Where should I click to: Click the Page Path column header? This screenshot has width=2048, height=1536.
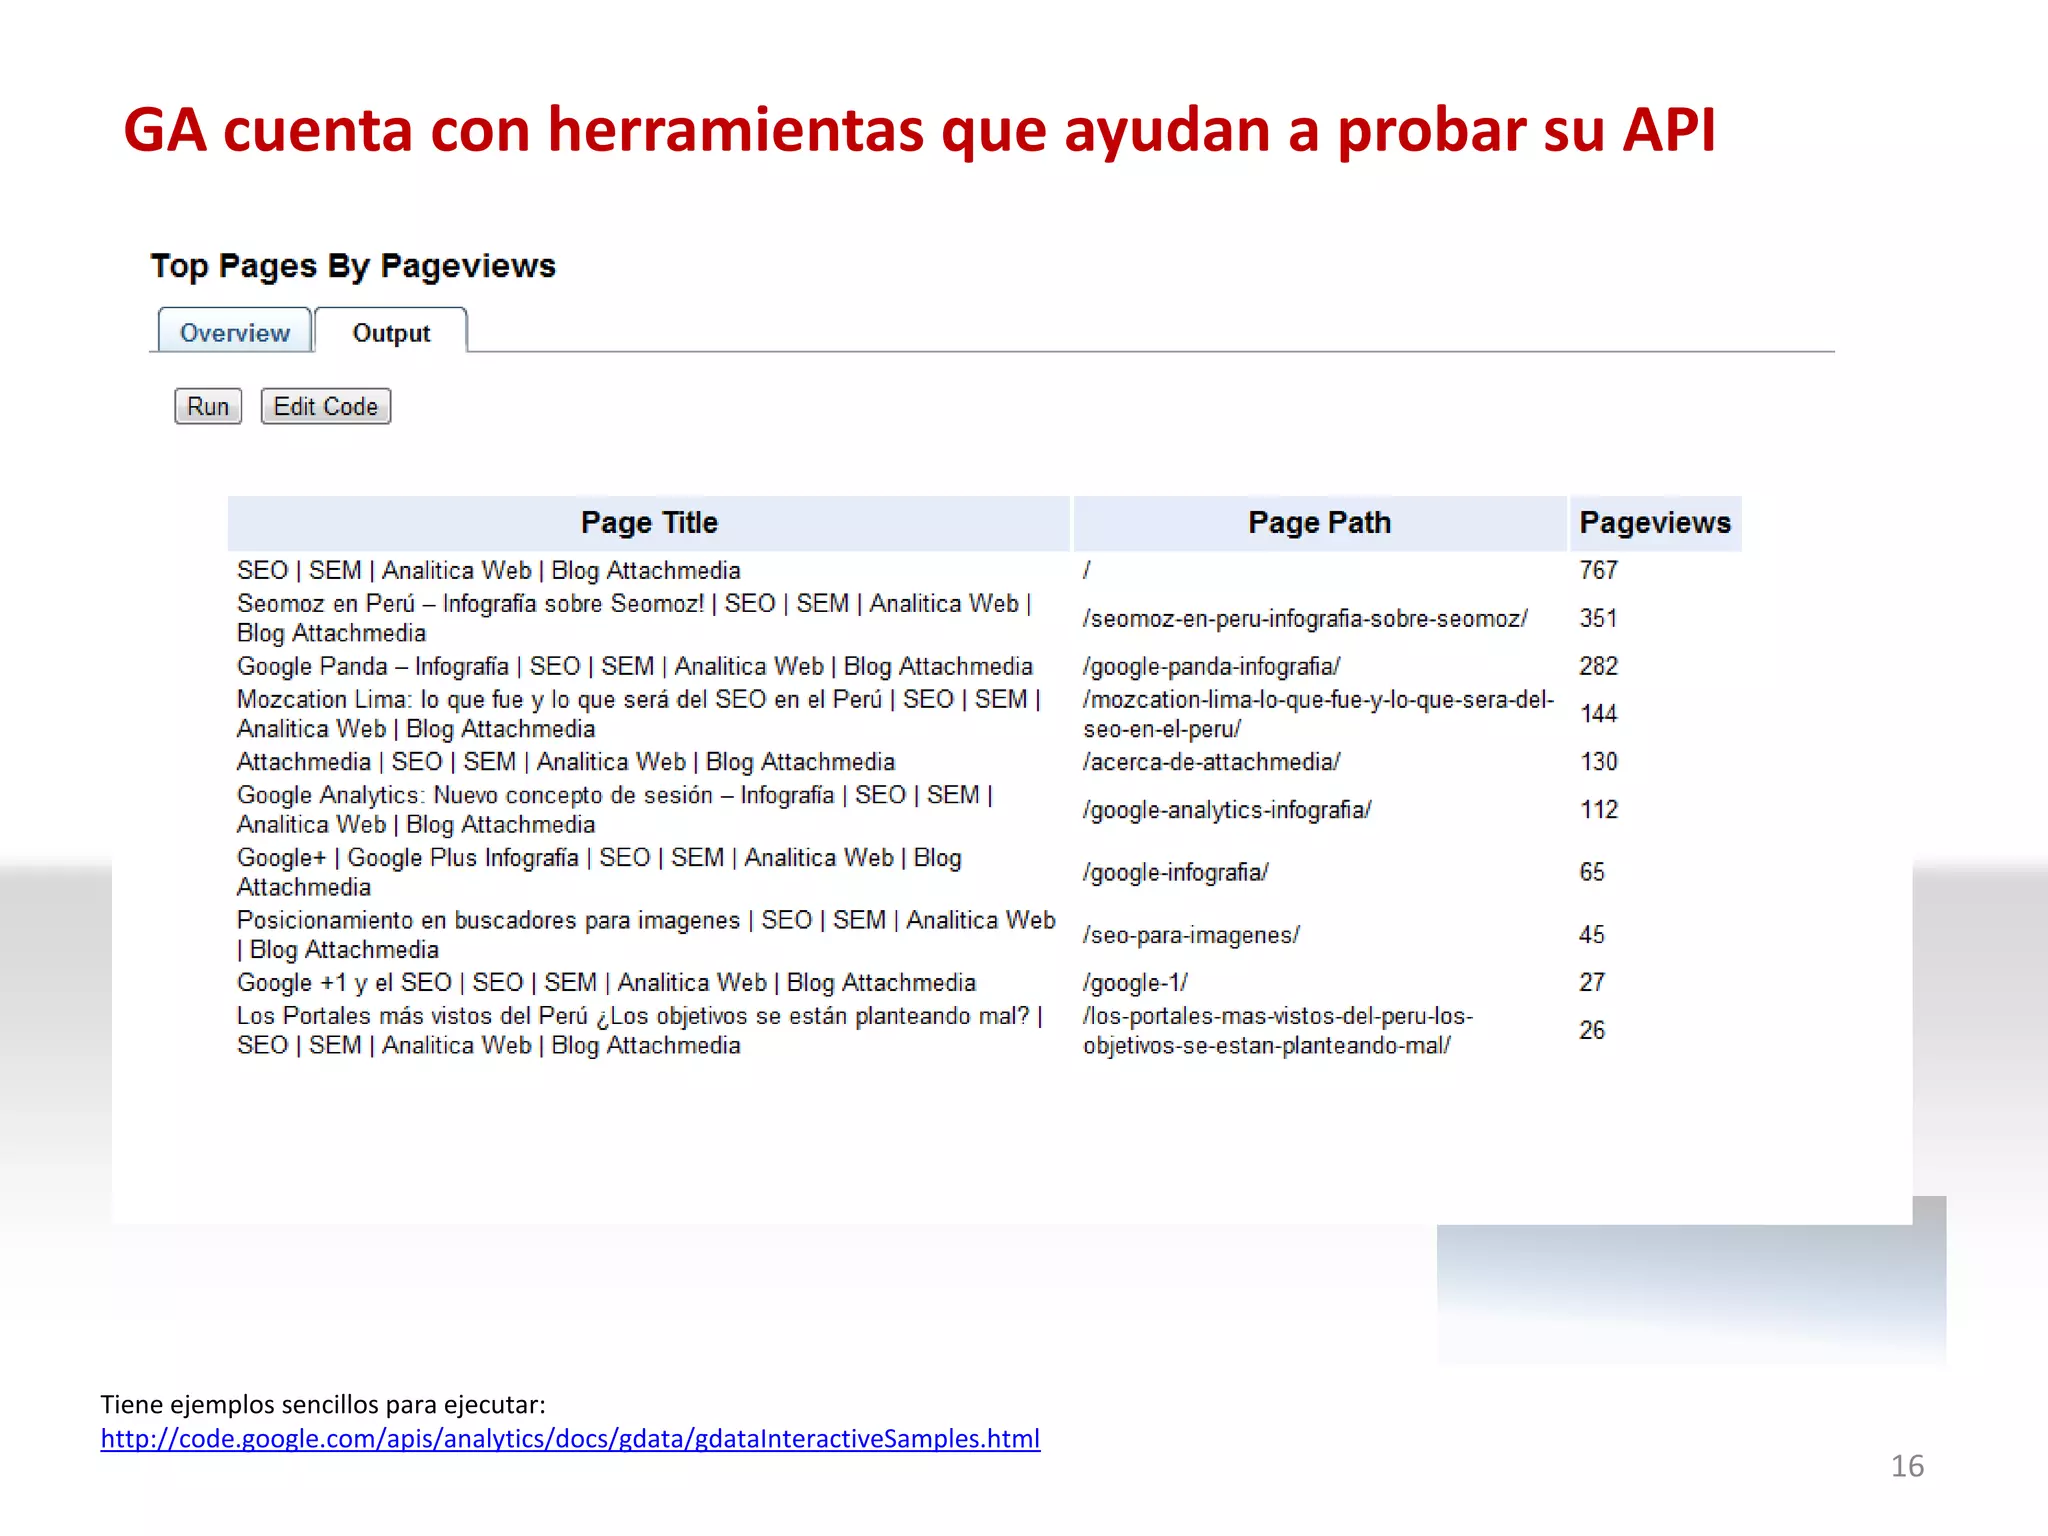(1319, 523)
